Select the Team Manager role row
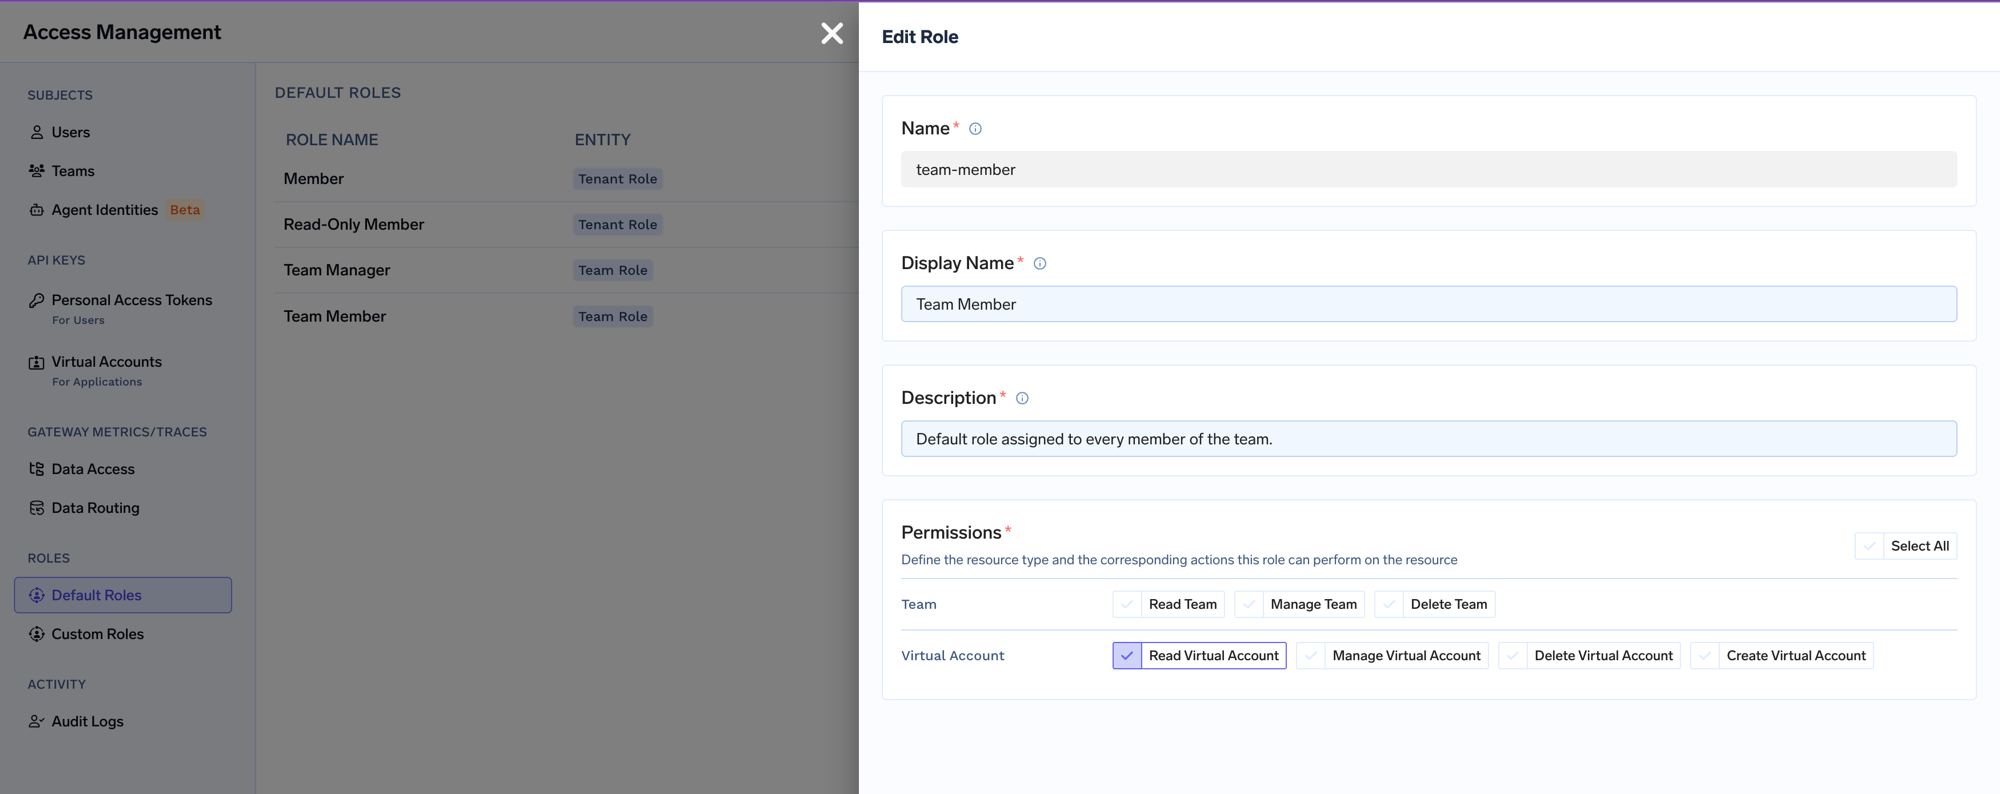 coord(567,270)
